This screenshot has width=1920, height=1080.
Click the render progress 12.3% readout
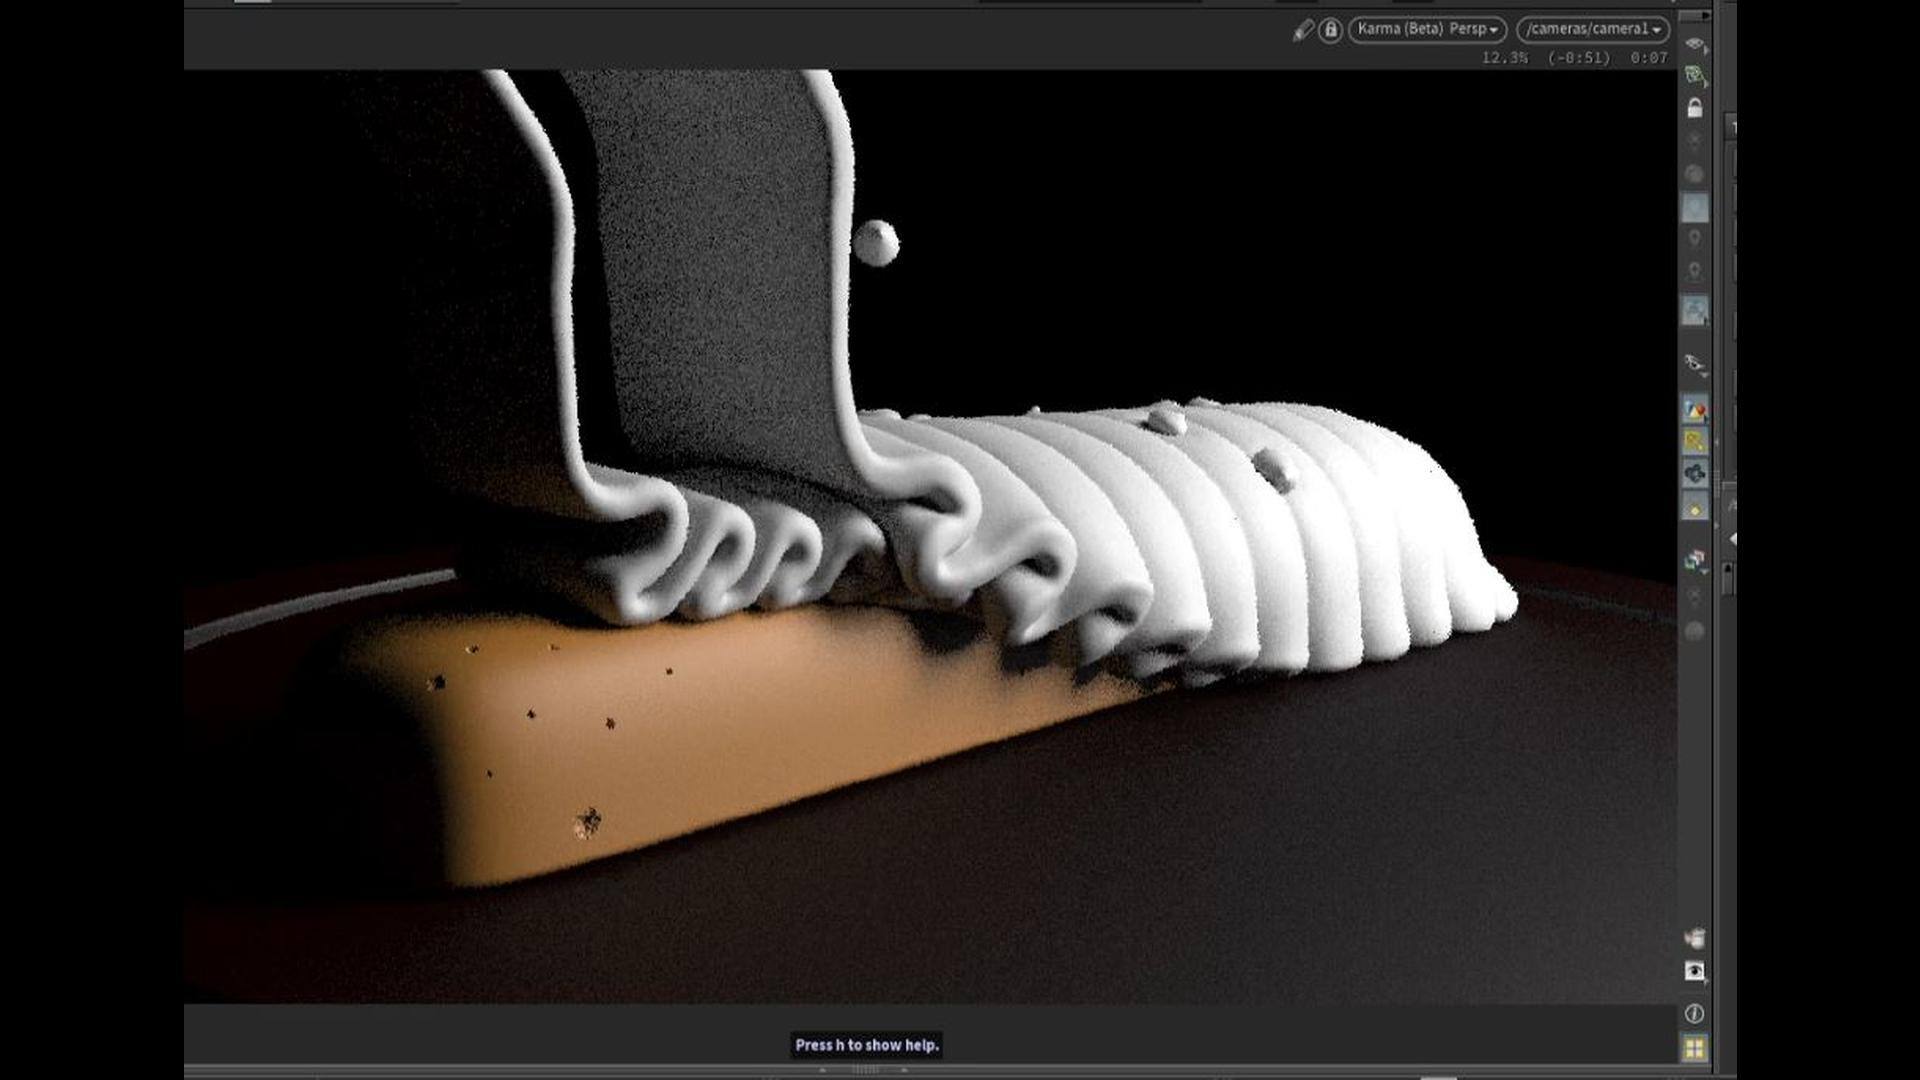(1504, 58)
